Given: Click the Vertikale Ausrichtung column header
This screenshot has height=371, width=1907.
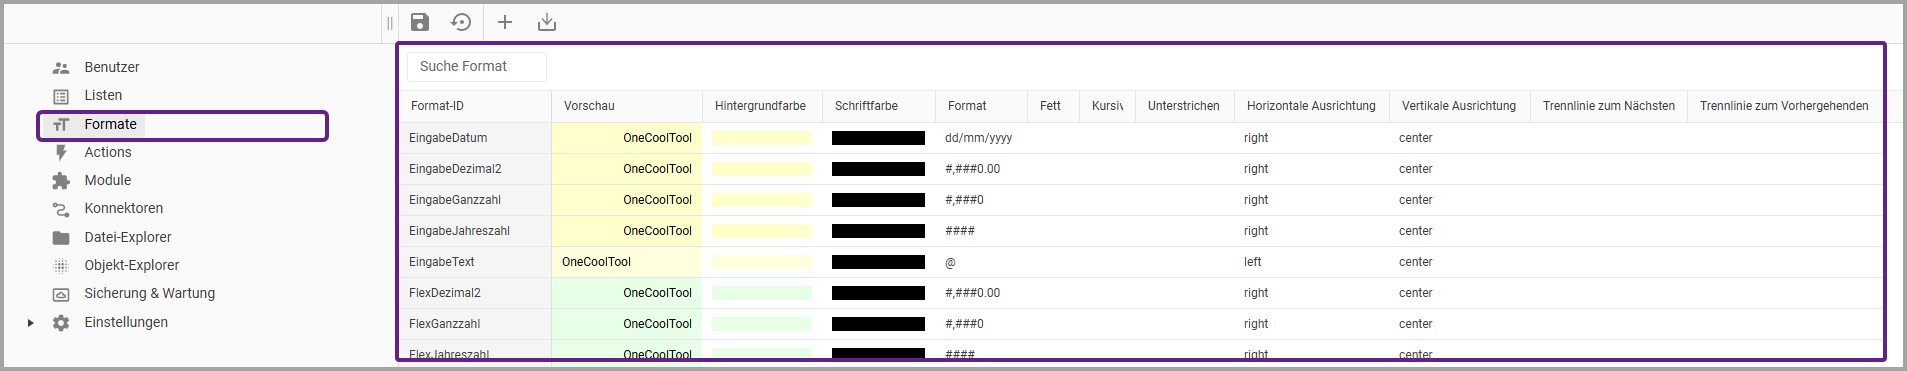Looking at the screenshot, I should 1460,106.
